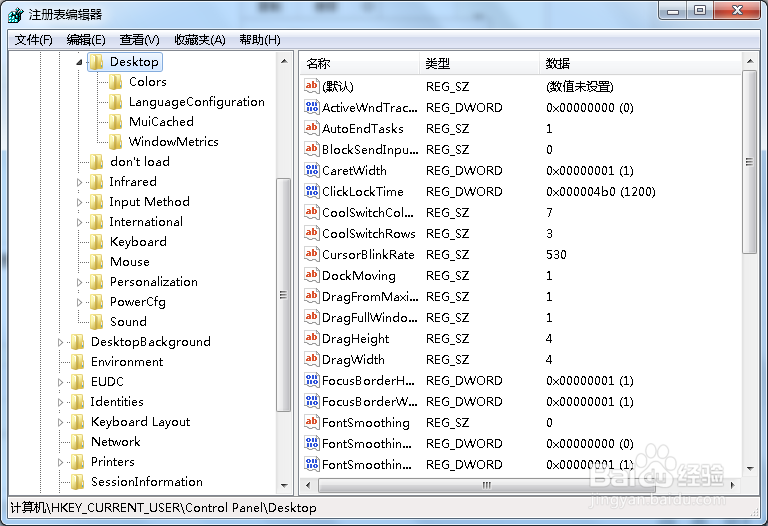Screen dimensions: 768x526
Task: Click the string icon of DockMoving
Action: [312, 275]
